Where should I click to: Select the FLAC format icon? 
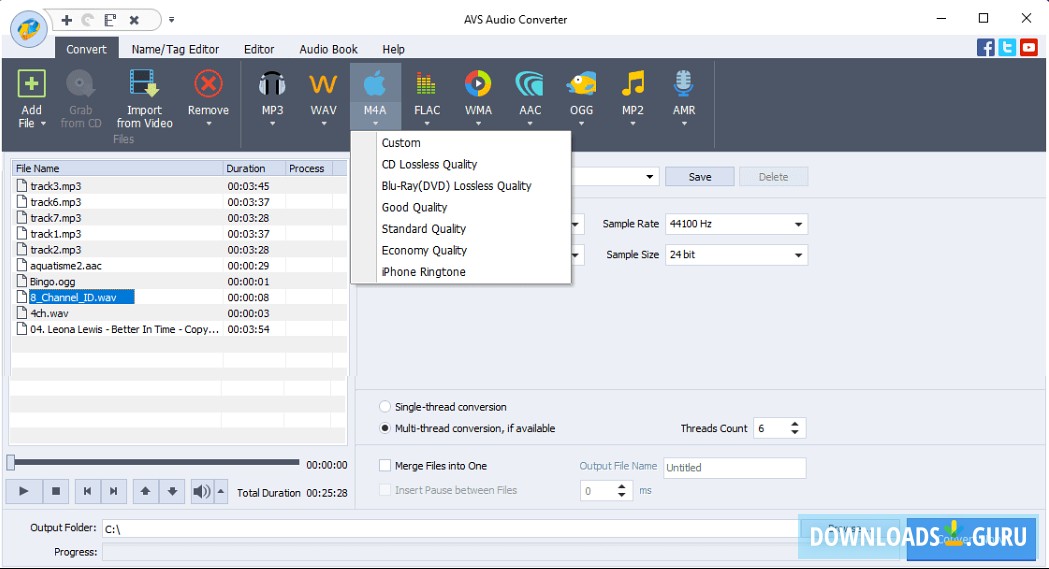tap(427, 85)
